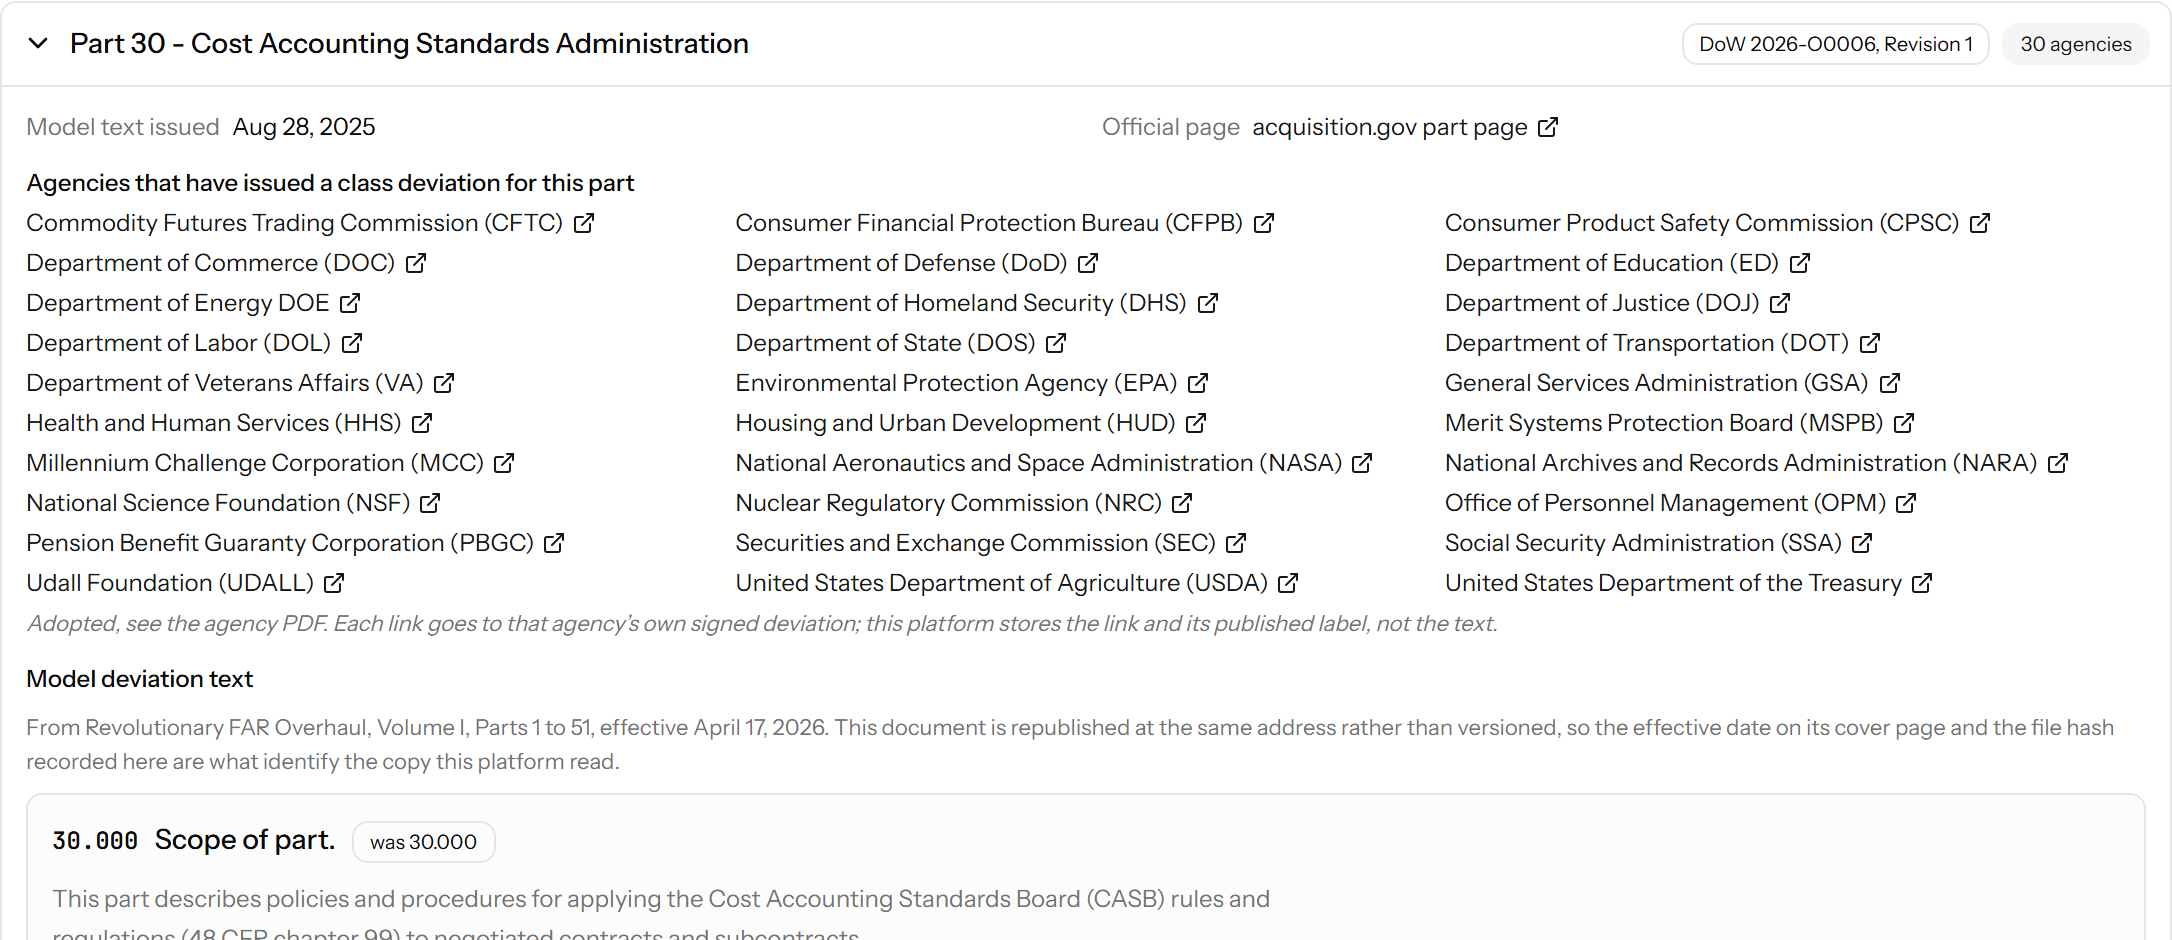The width and height of the screenshot is (2172, 940).
Task: Click the DoW 2026-O0006, Revision 1 badge
Action: (1836, 44)
